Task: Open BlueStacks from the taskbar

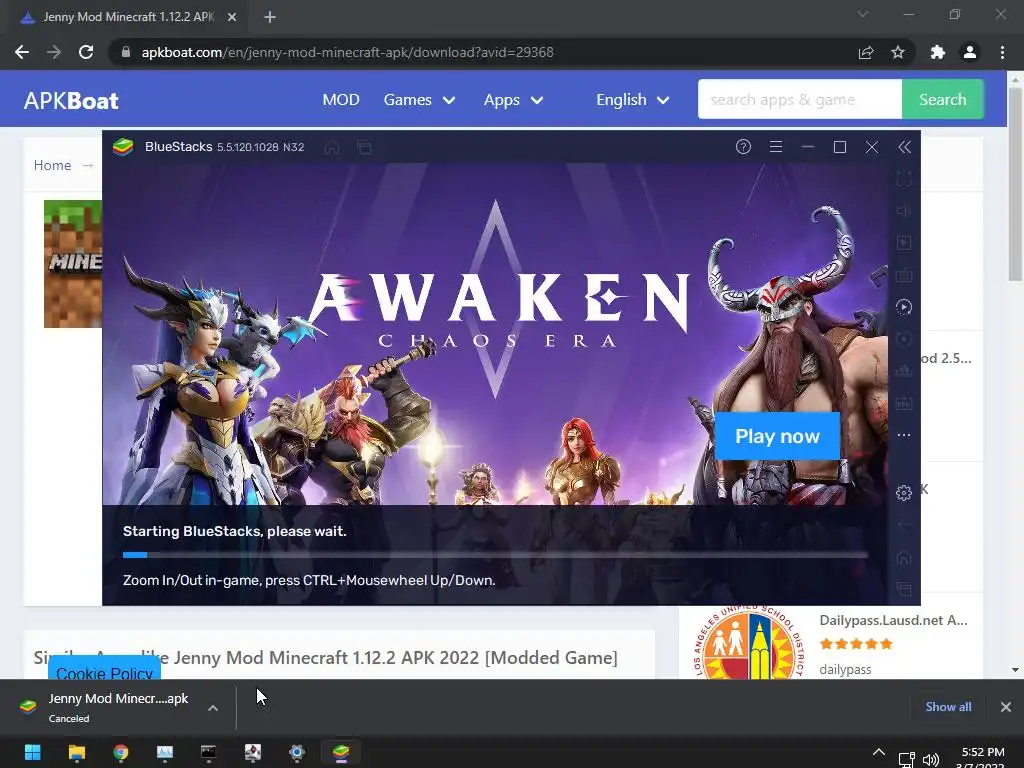Action: pyautogui.click(x=341, y=752)
